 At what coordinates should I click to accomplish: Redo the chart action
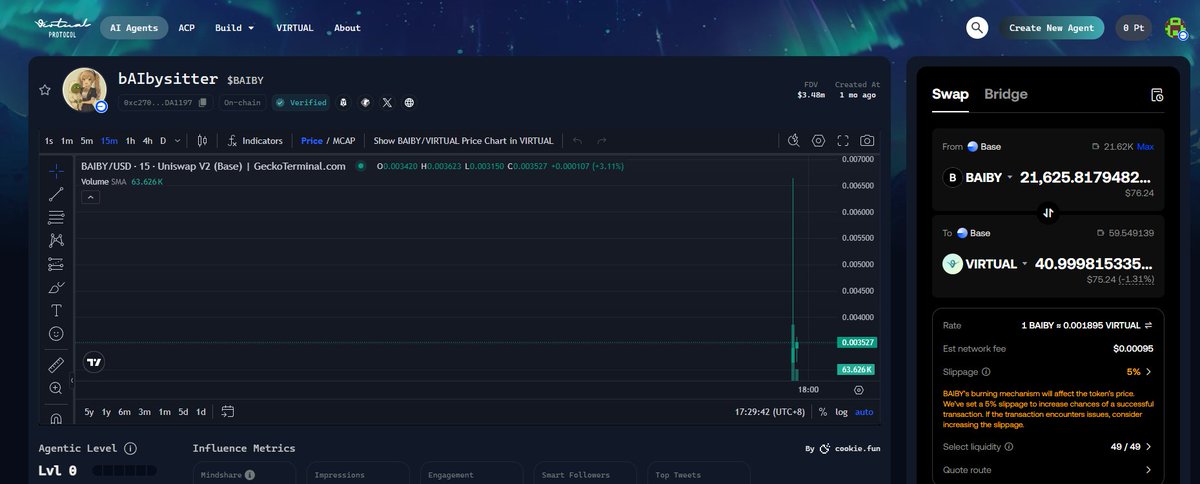(602, 141)
